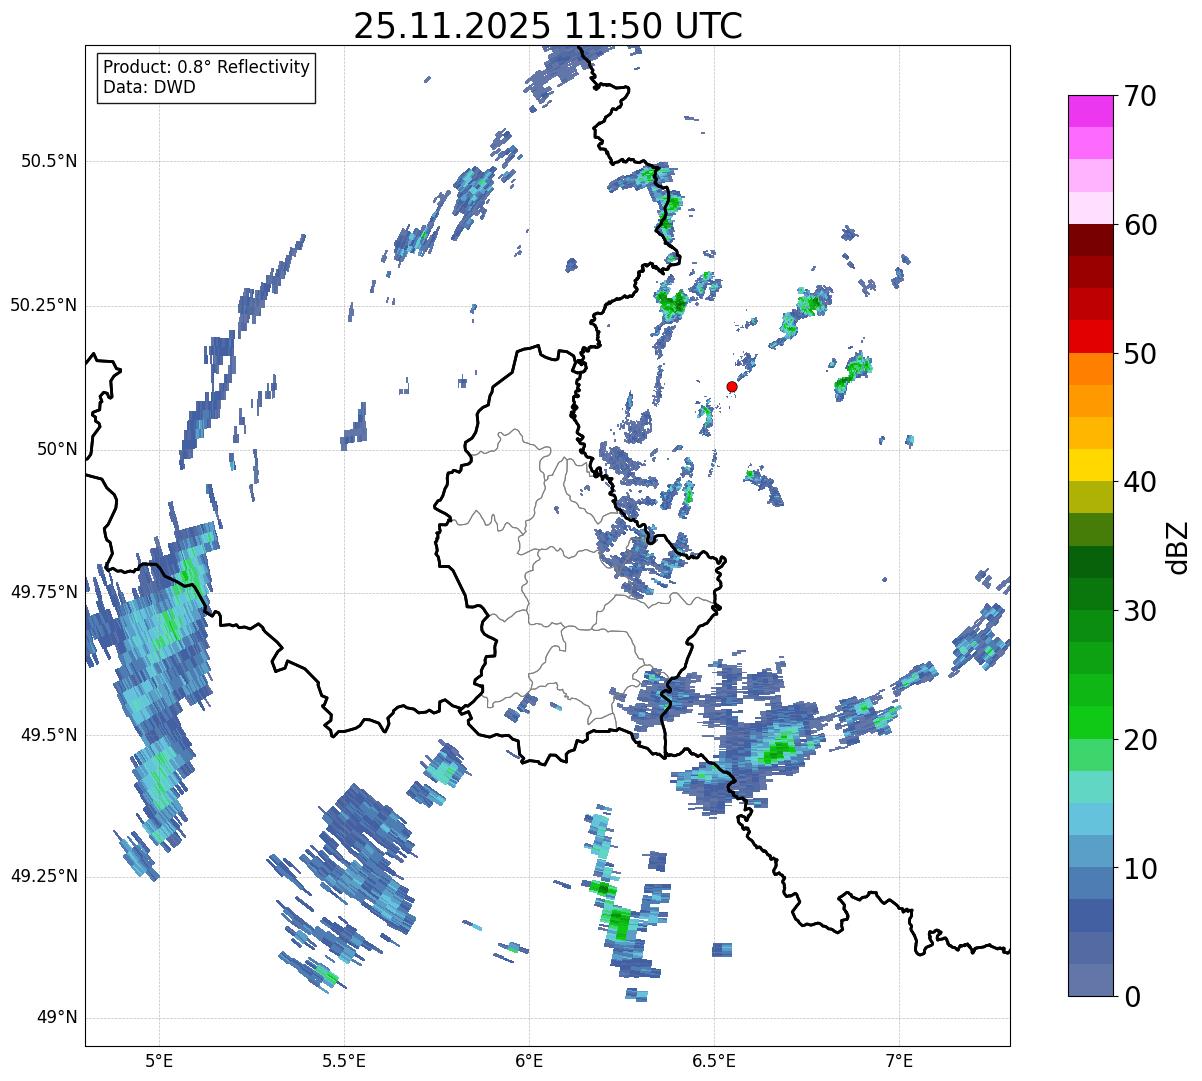Click the Product: 0.8° Reflectivity label

tap(206, 67)
